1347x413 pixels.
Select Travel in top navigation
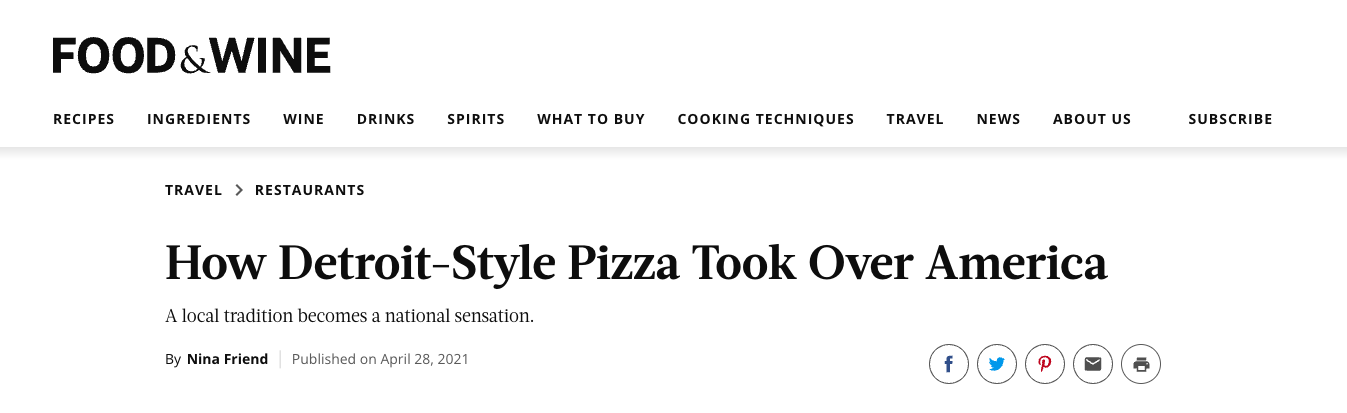coord(915,119)
